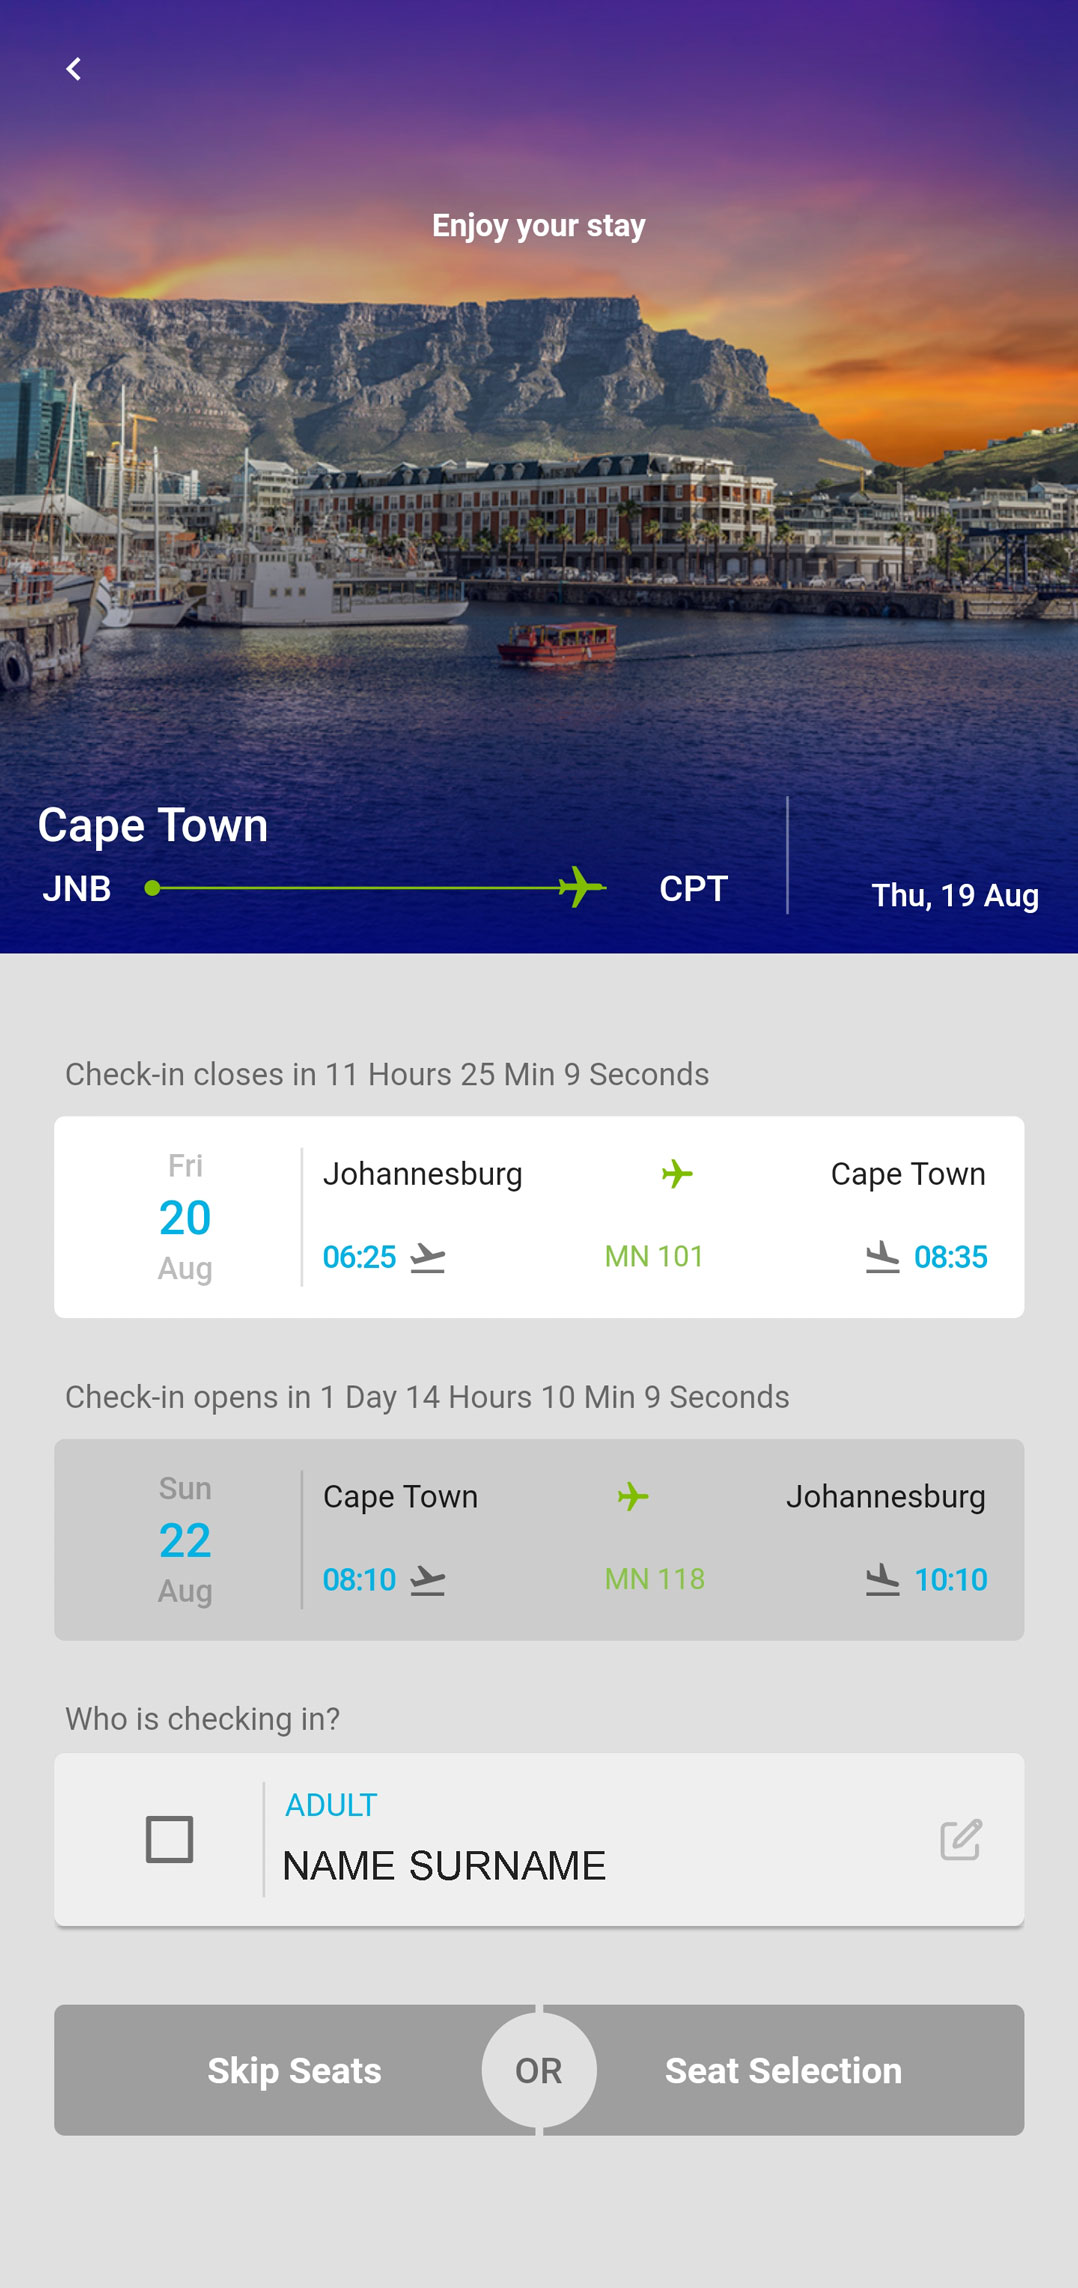1078x2288 pixels.
Task: Click the Cape Town destination heading
Action: (153, 826)
